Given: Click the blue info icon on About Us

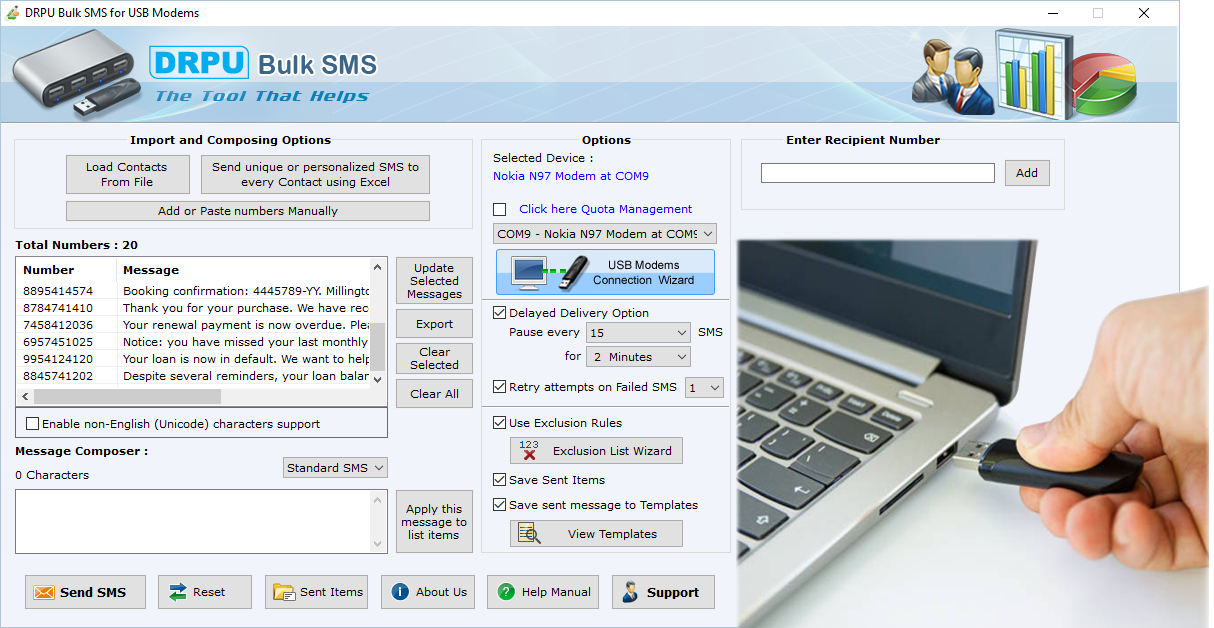Looking at the screenshot, I should click(400, 592).
